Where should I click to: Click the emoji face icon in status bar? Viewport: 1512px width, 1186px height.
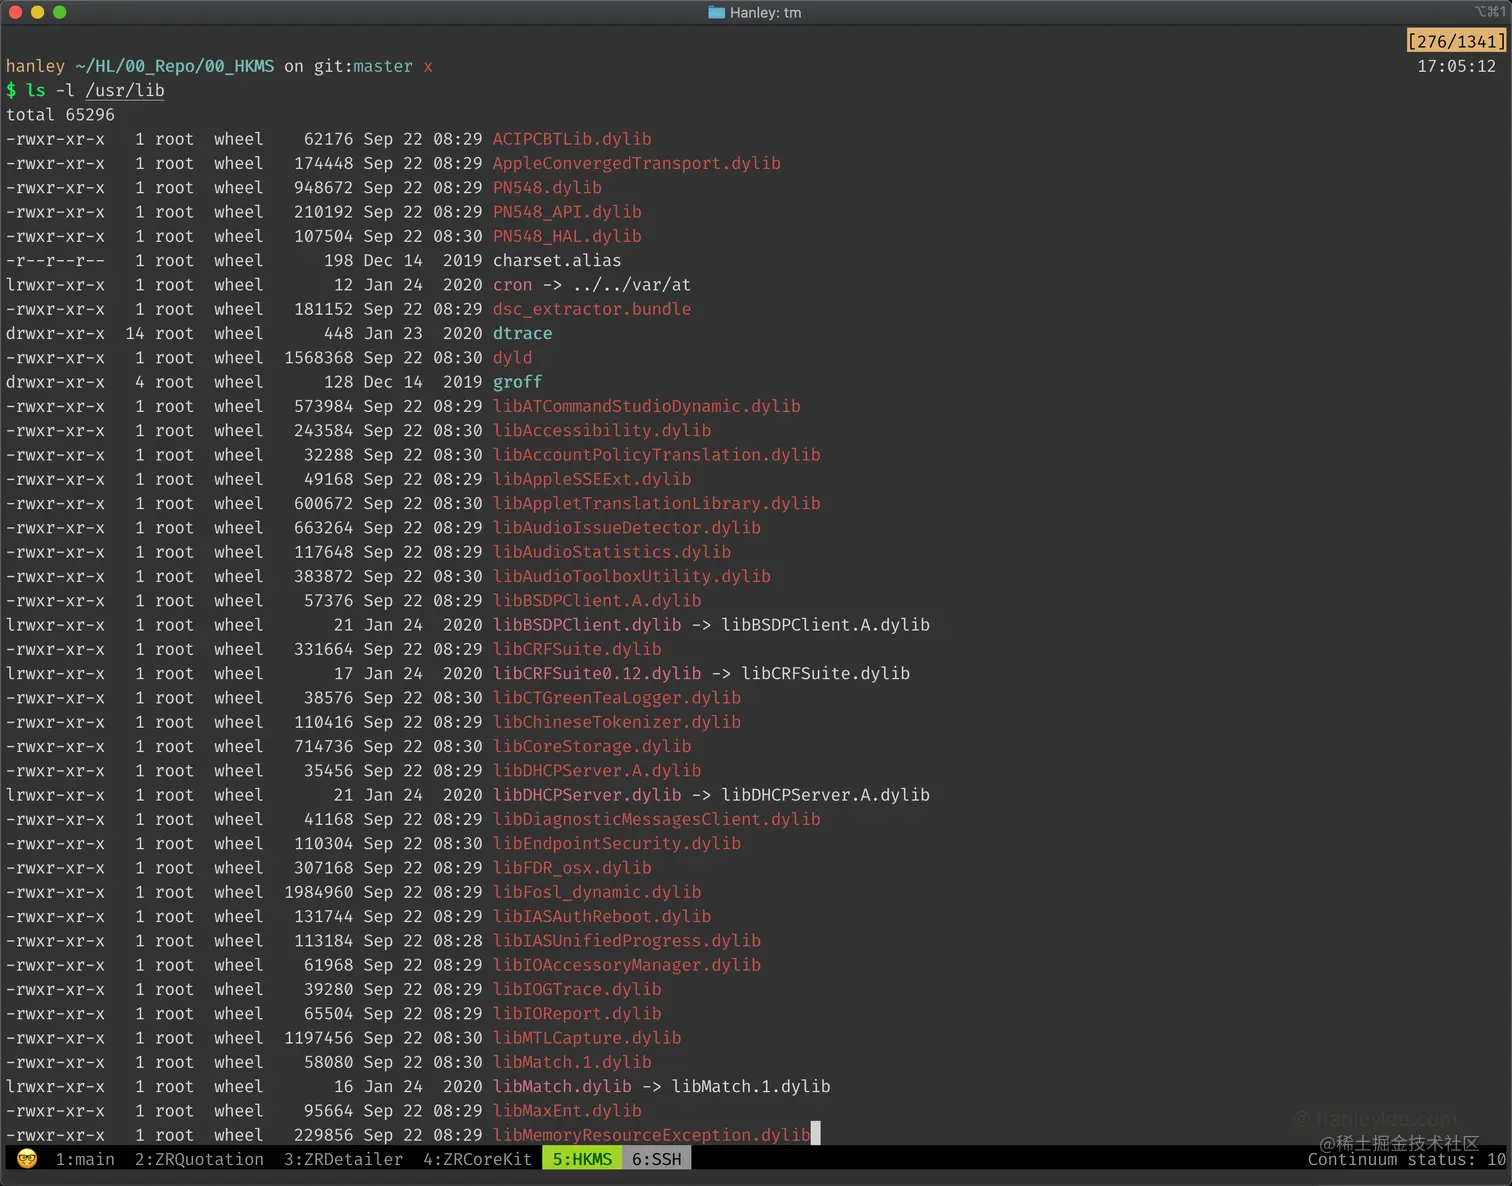click(27, 1159)
